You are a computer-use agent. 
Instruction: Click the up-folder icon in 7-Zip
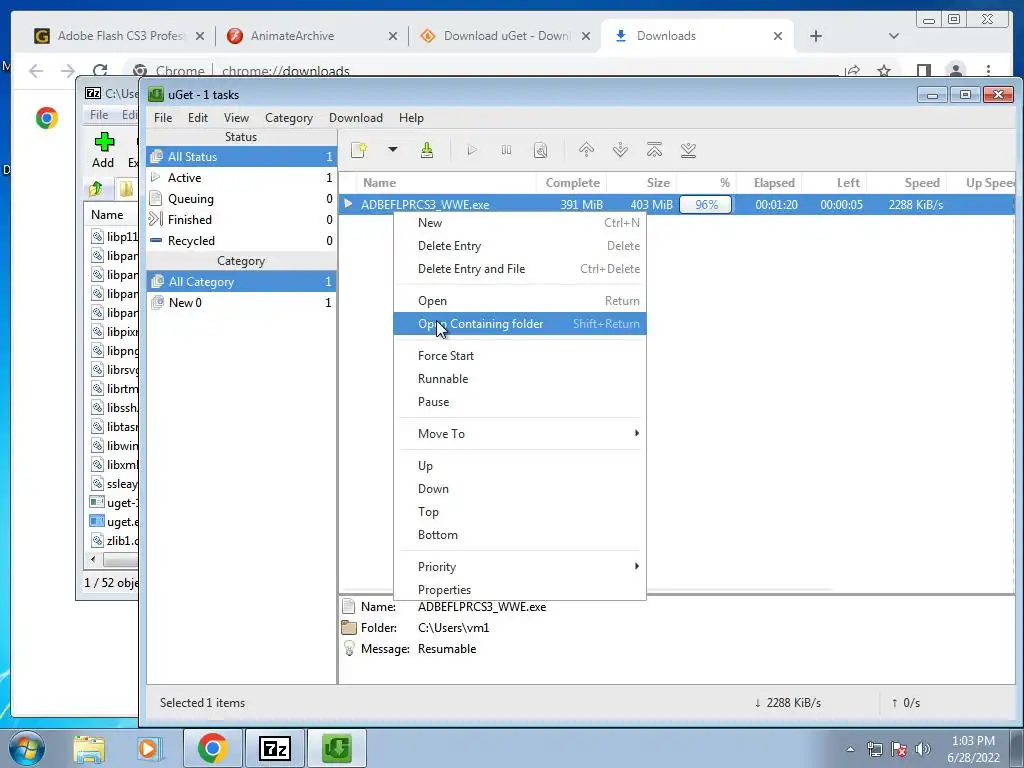(96, 189)
